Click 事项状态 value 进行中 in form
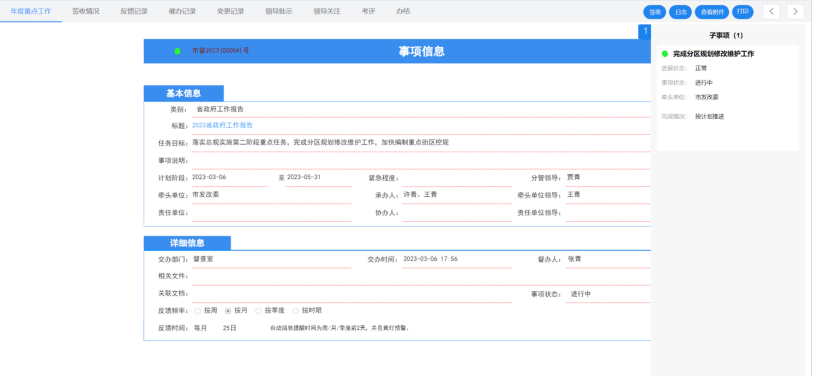Image resolution: width=813 pixels, height=376 pixels. [x=581, y=294]
